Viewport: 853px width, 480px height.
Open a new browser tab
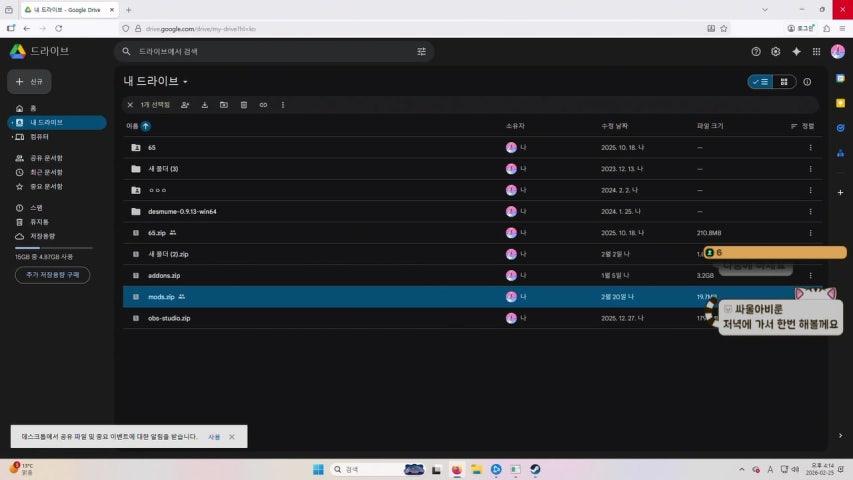[x=128, y=10]
